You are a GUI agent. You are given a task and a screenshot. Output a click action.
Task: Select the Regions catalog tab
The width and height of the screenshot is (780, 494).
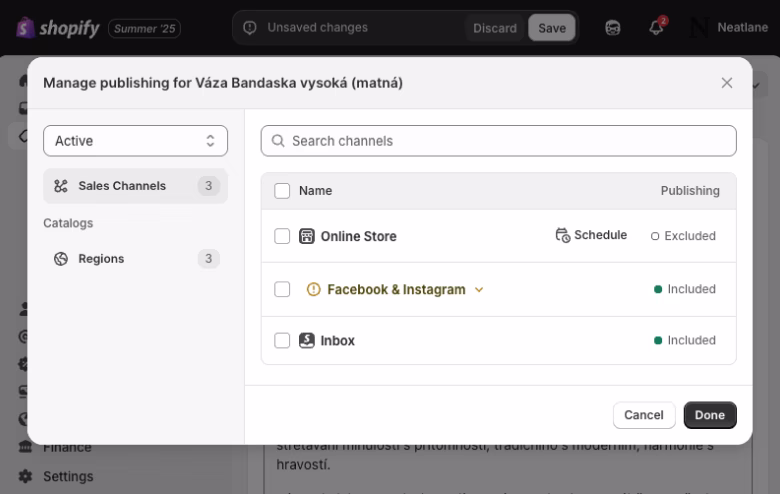click(135, 259)
